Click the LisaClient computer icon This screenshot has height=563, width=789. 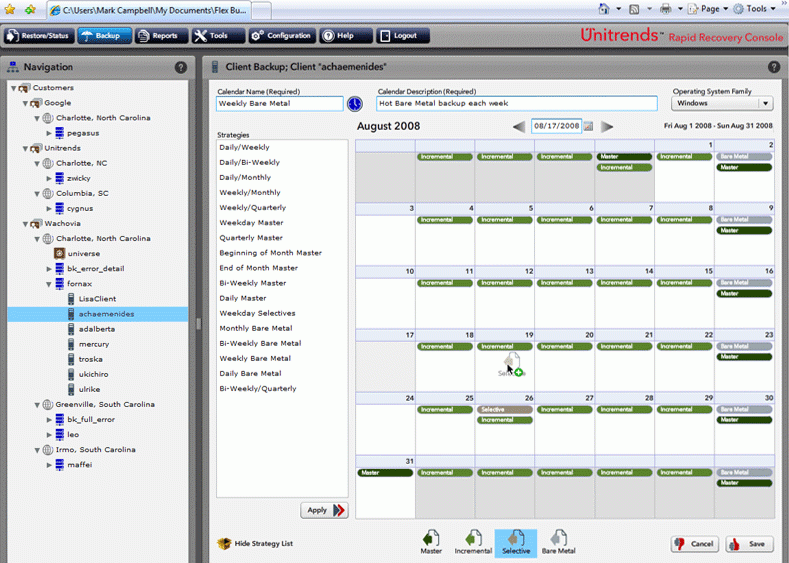pos(71,299)
